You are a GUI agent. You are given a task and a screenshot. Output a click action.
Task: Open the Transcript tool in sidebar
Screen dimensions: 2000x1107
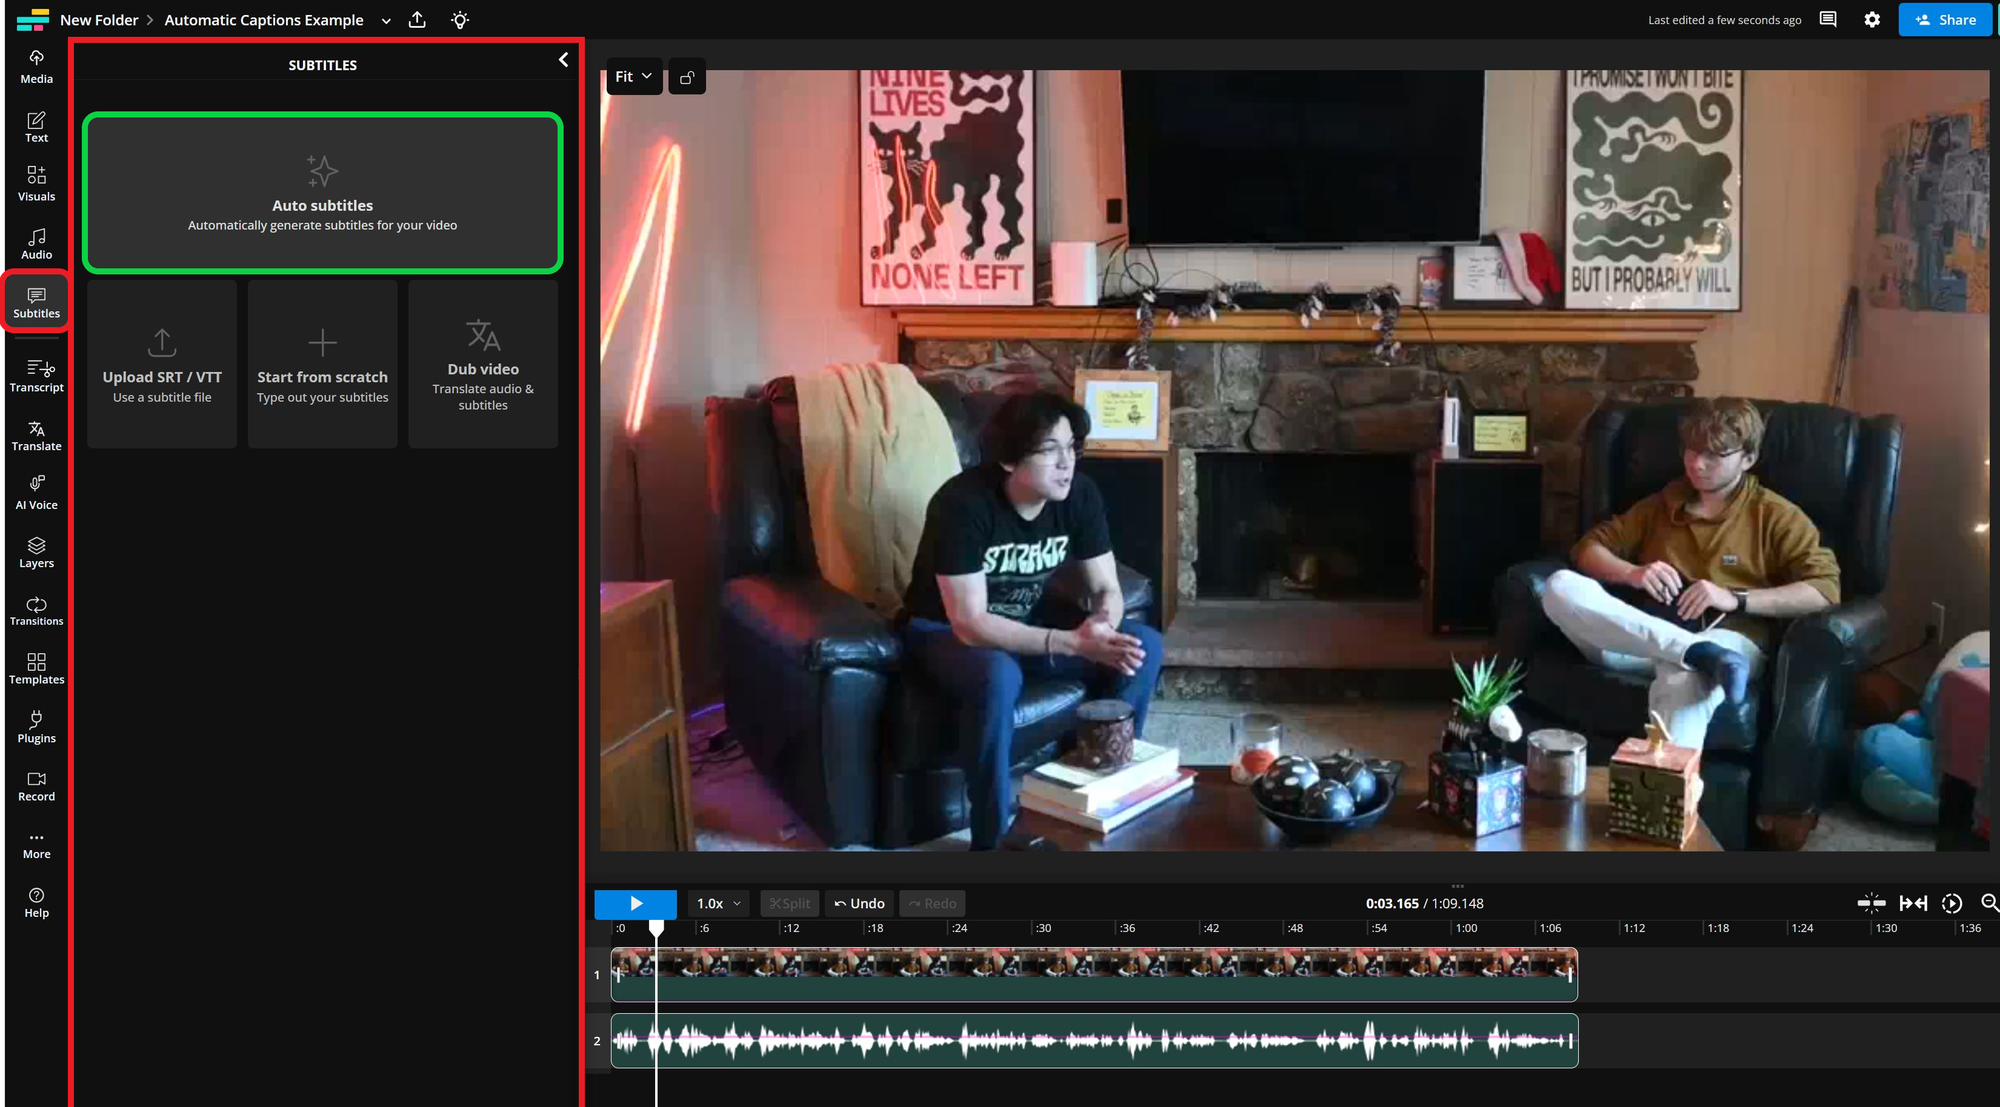pyautogui.click(x=36, y=376)
